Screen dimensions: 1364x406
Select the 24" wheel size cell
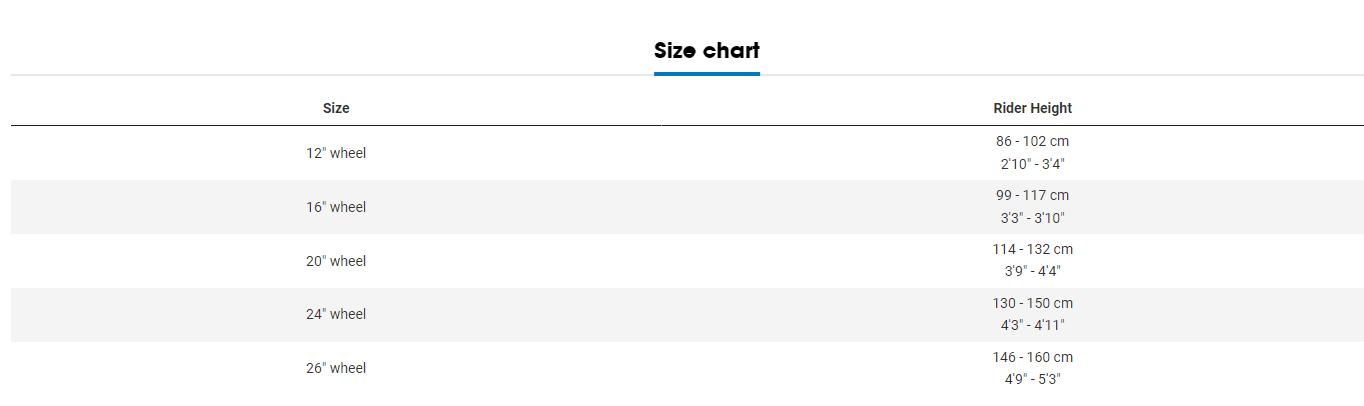336,314
